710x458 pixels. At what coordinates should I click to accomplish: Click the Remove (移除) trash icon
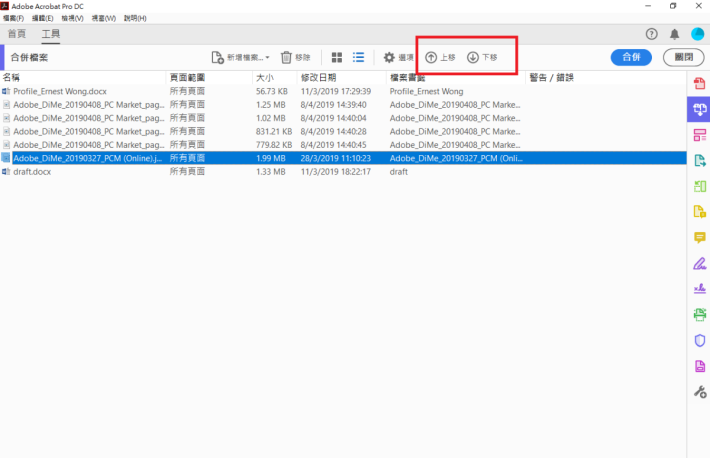click(x=286, y=58)
